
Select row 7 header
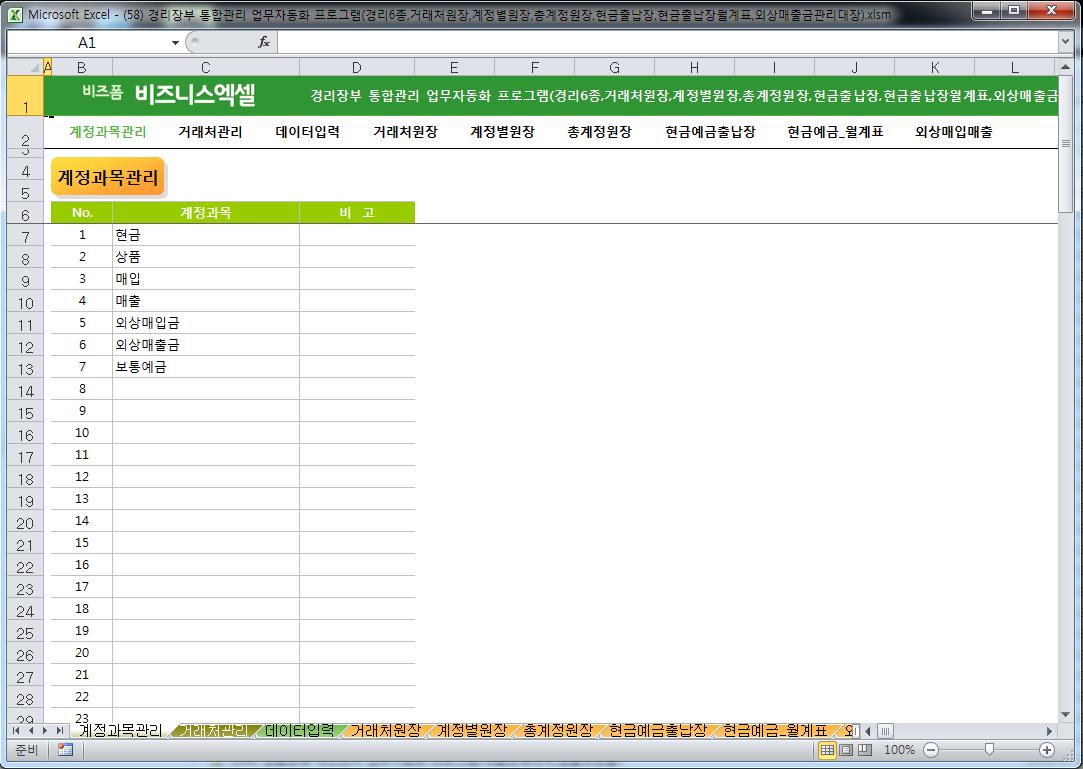coord(25,237)
